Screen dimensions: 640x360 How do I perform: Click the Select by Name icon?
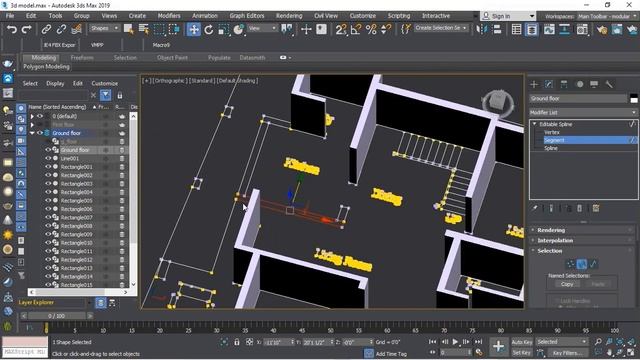pos(144,29)
